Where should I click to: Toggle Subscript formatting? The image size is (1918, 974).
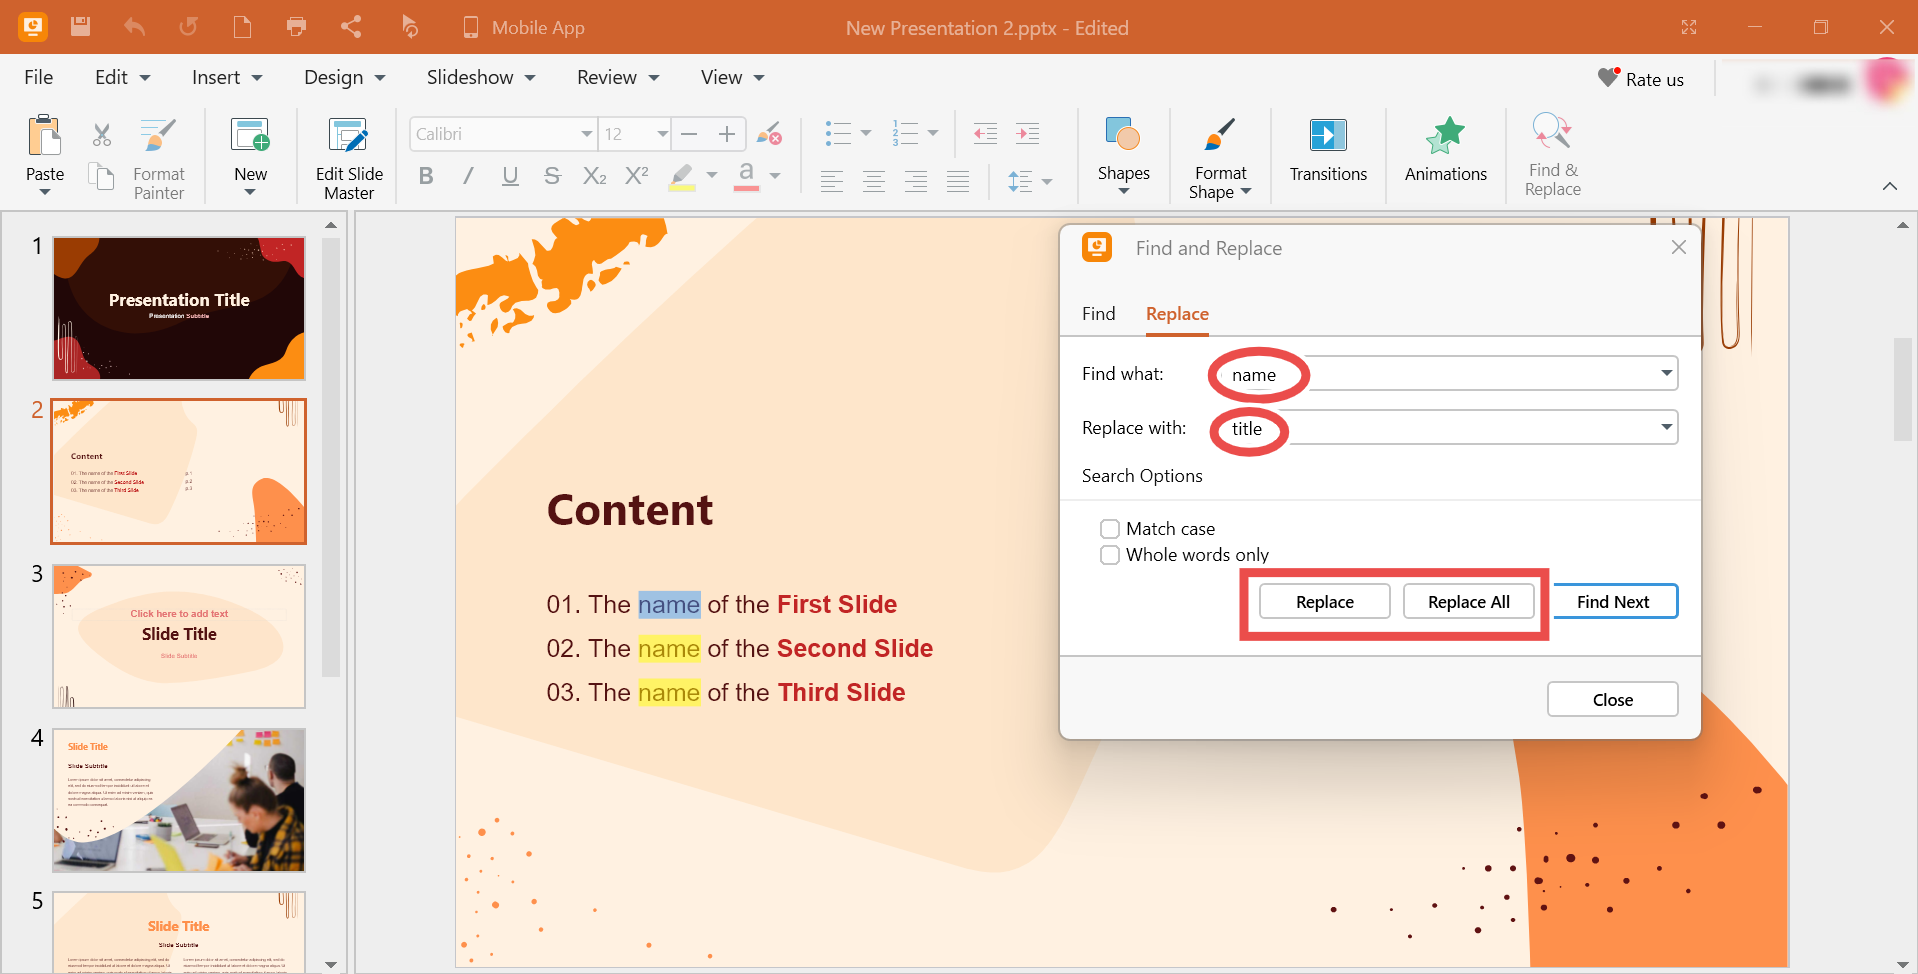pyautogui.click(x=594, y=176)
